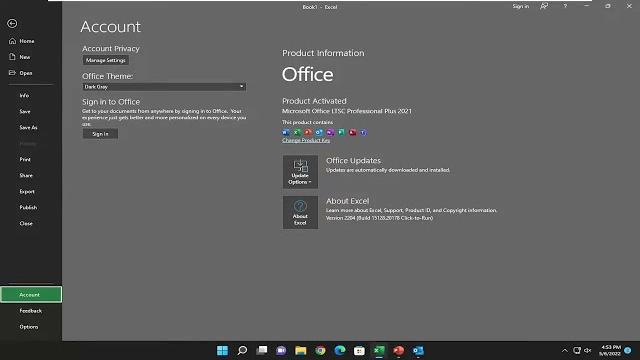Switch to Excel on the taskbar

click(379, 351)
